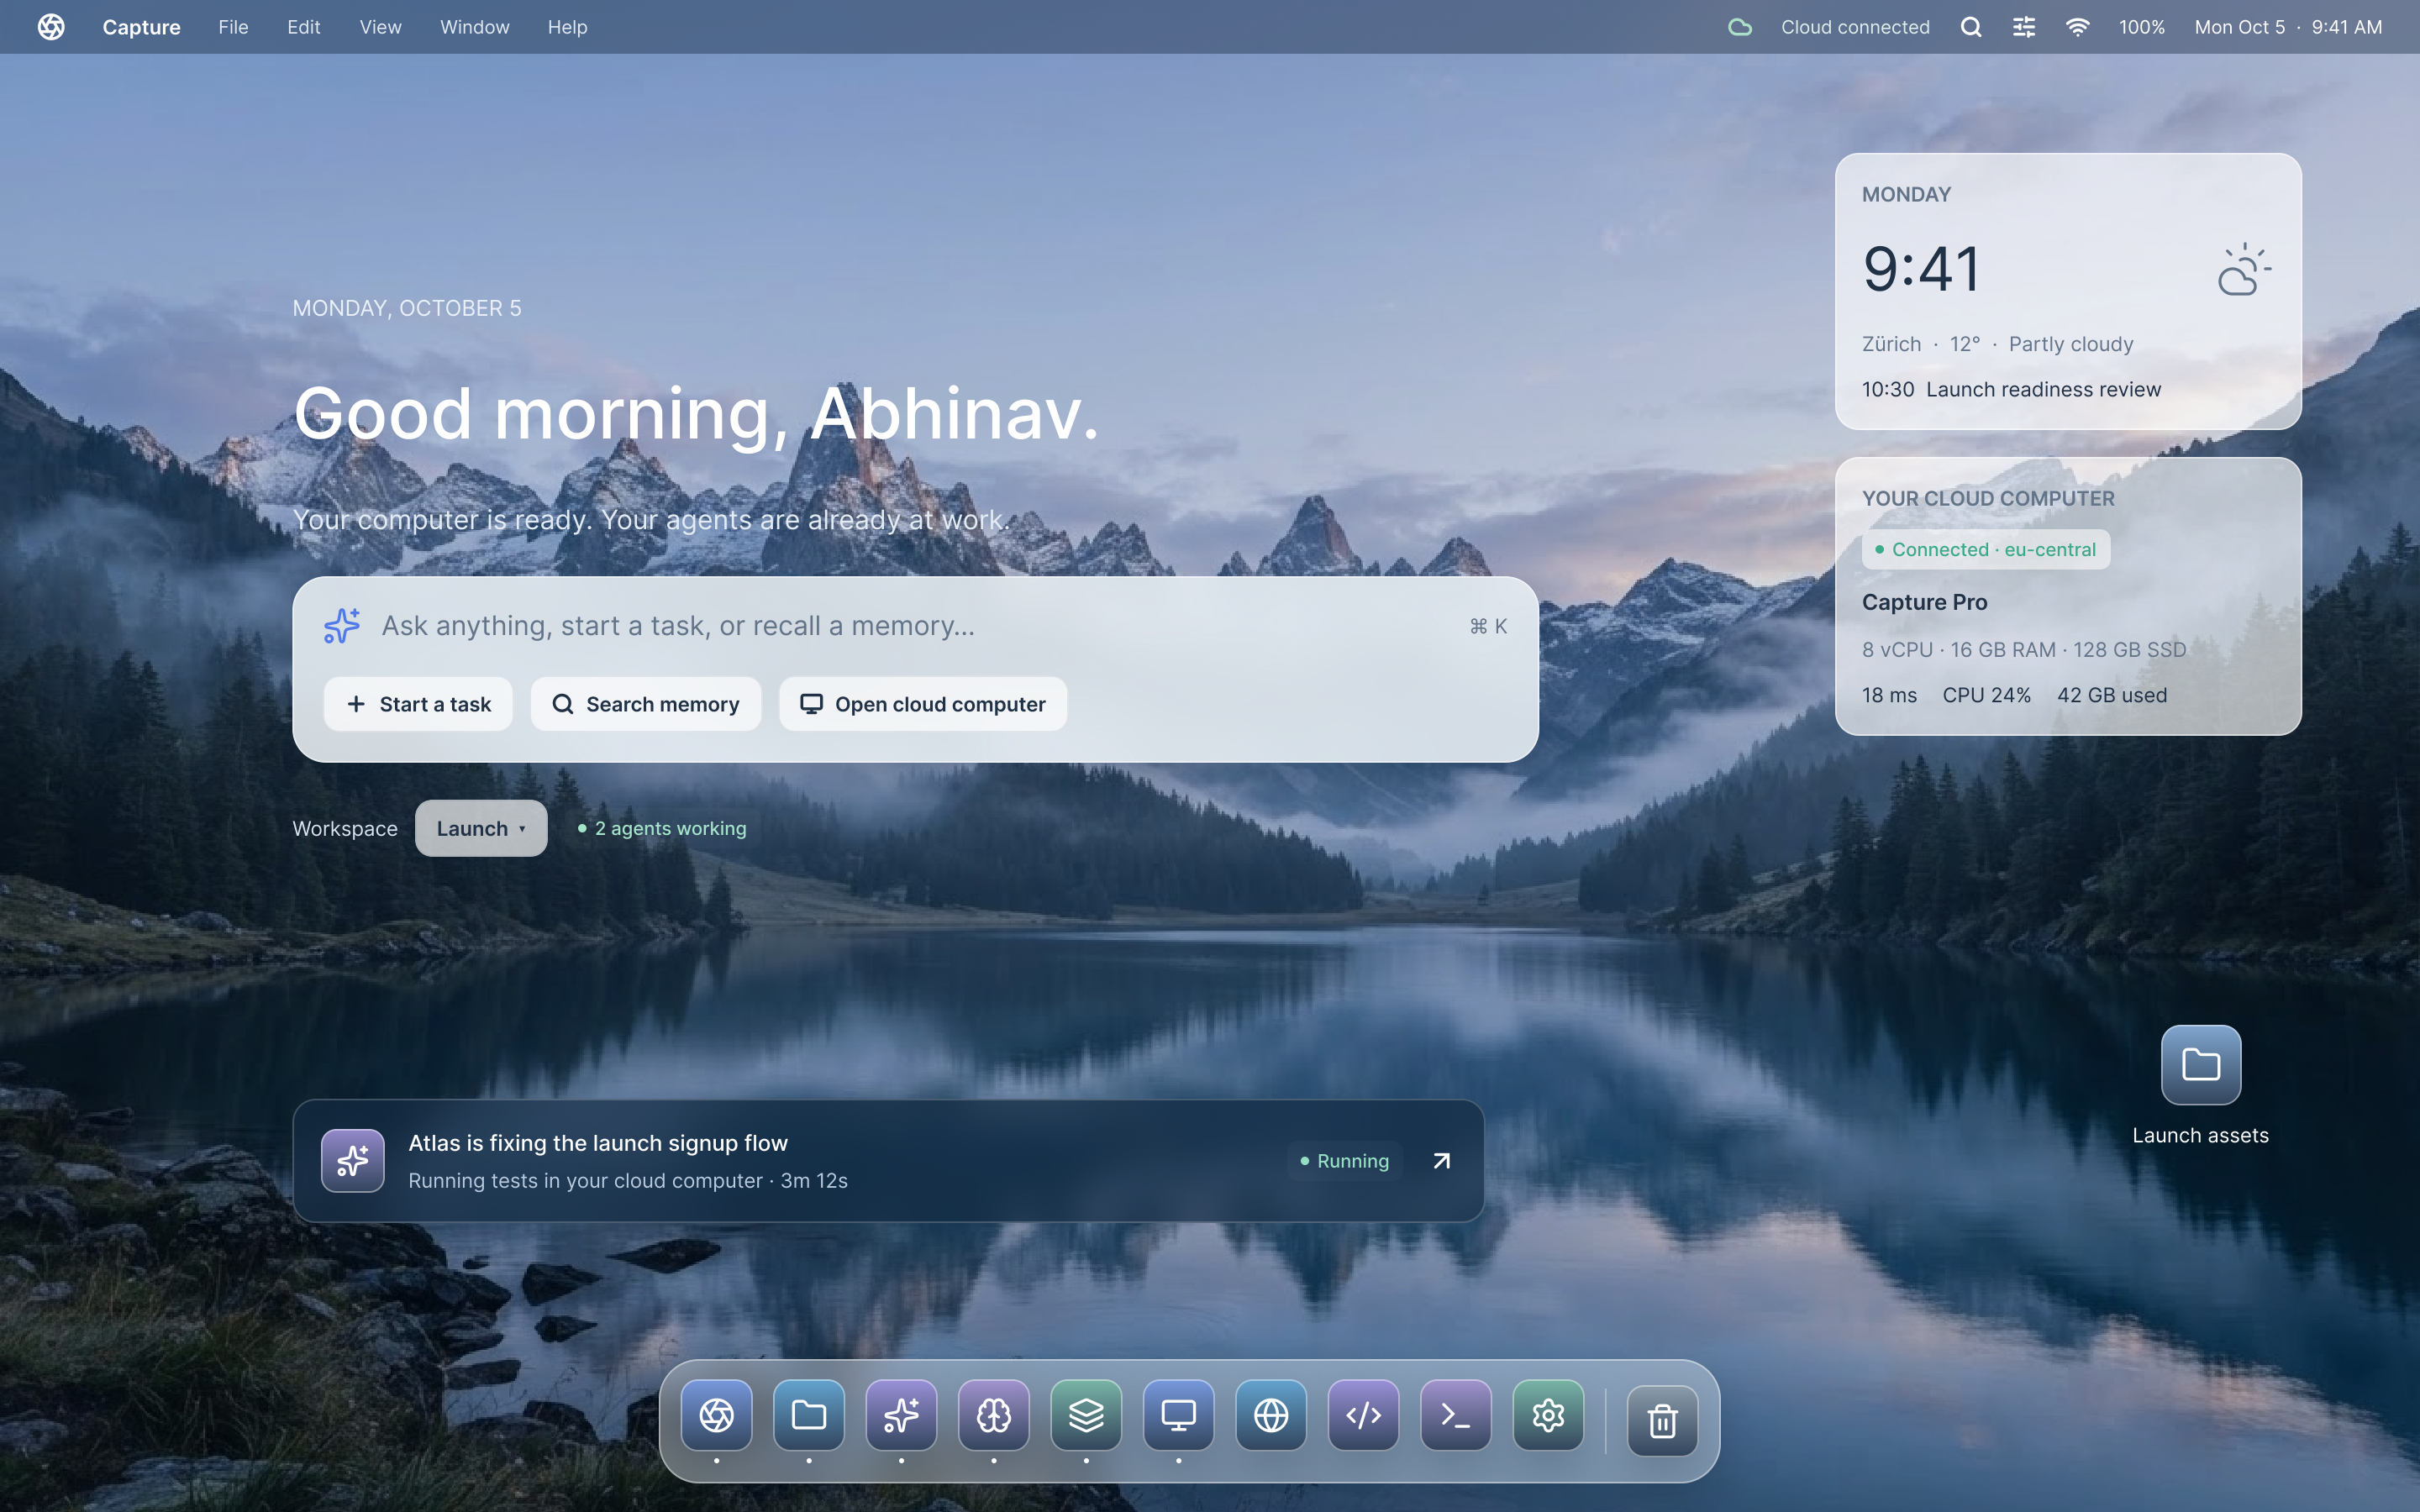This screenshot has height=1512, width=2420.
Task: Open the Window menu
Action: tap(475, 27)
